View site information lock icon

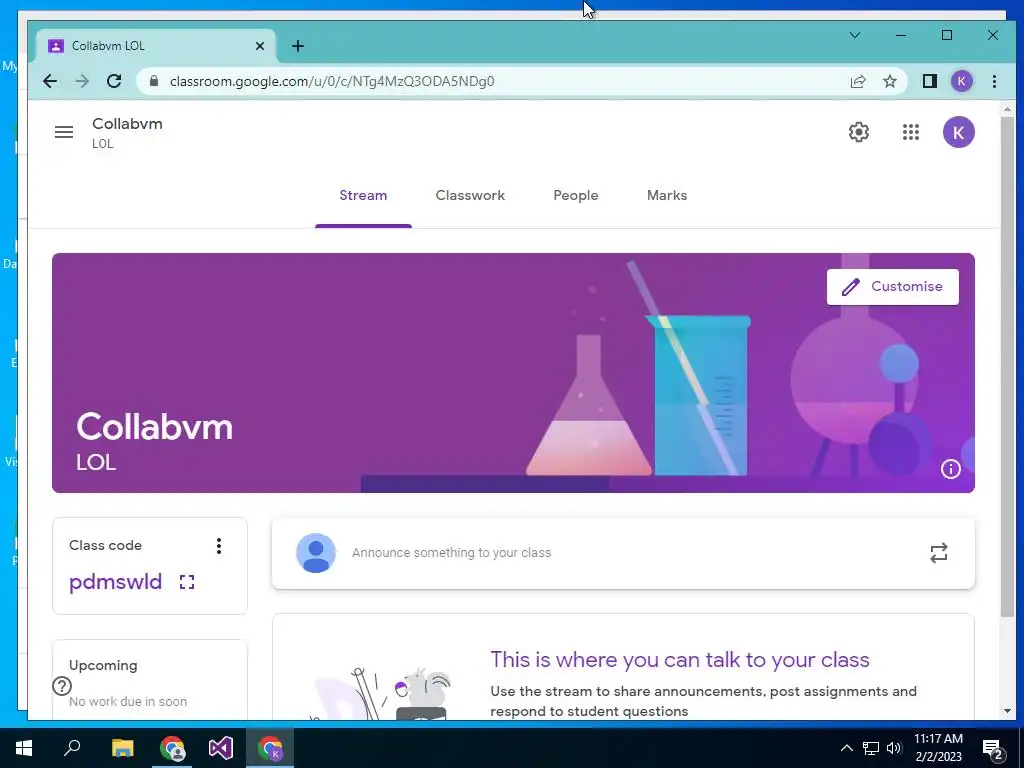pyautogui.click(x=154, y=81)
